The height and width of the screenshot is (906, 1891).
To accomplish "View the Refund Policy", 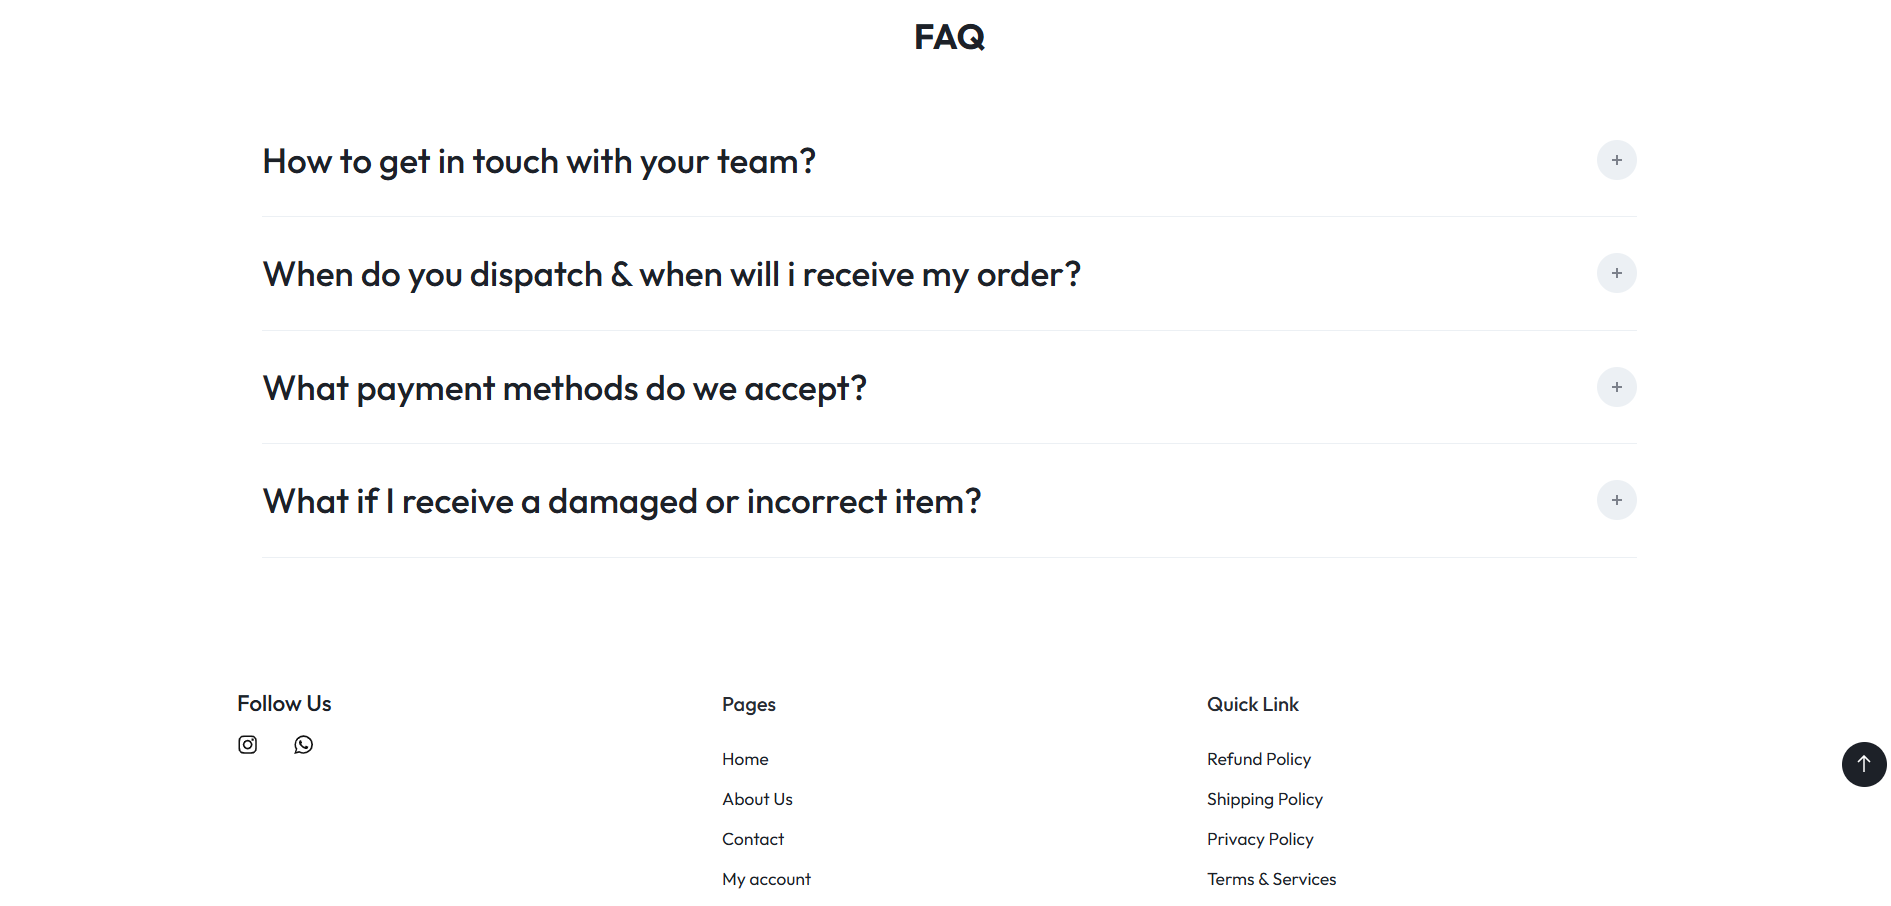I will click(x=1258, y=759).
